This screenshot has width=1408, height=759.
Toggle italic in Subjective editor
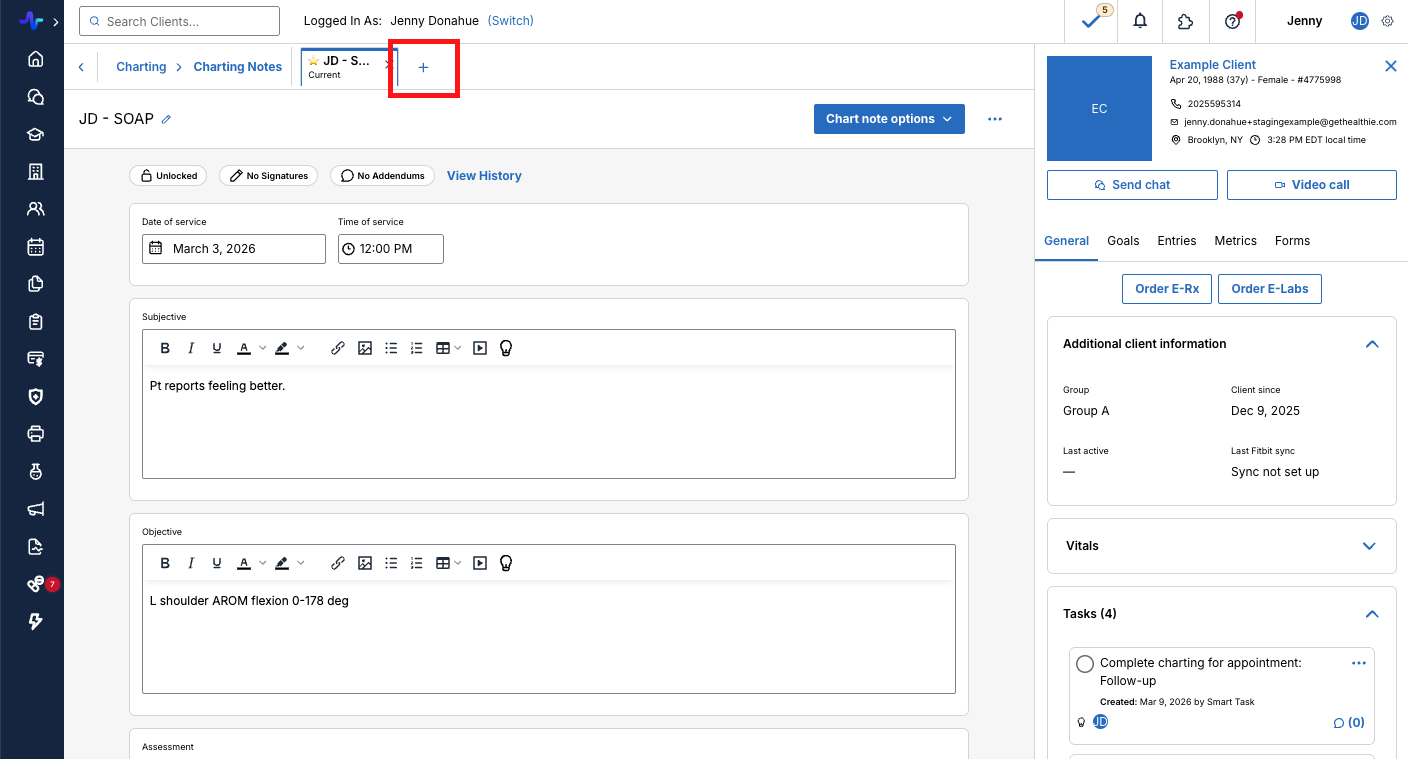coord(191,348)
